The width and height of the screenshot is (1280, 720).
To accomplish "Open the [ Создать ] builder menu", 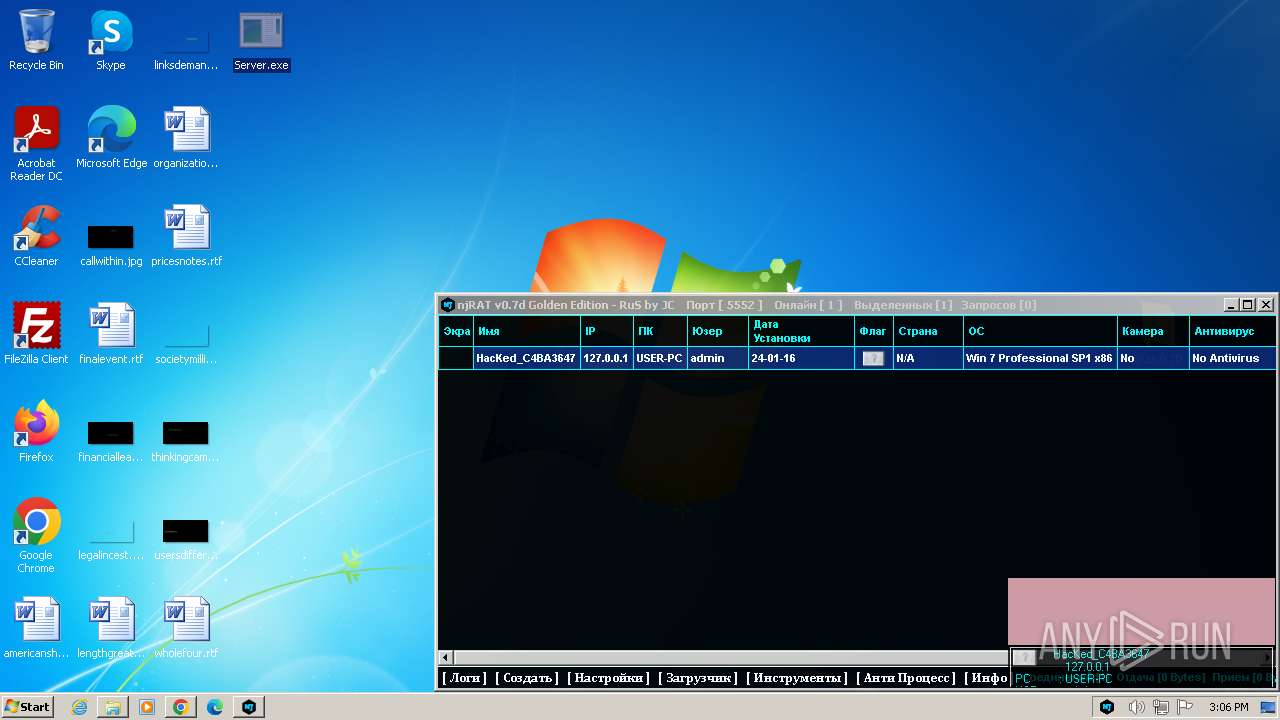I will [527, 678].
